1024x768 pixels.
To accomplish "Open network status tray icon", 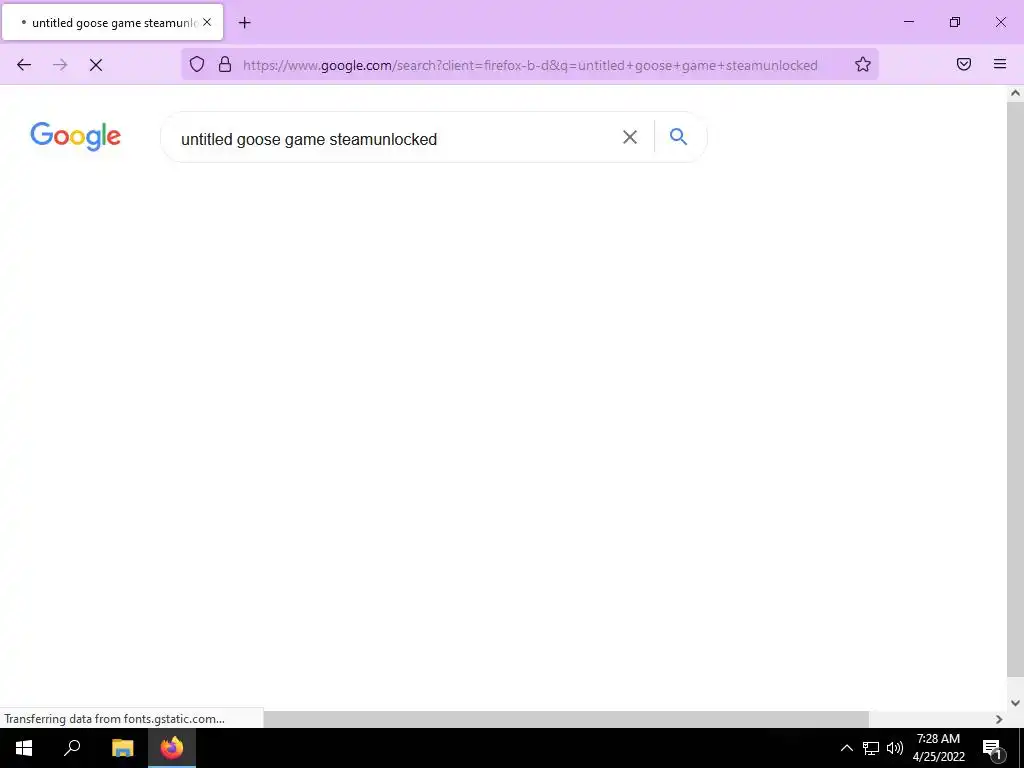I will click(x=871, y=748).
